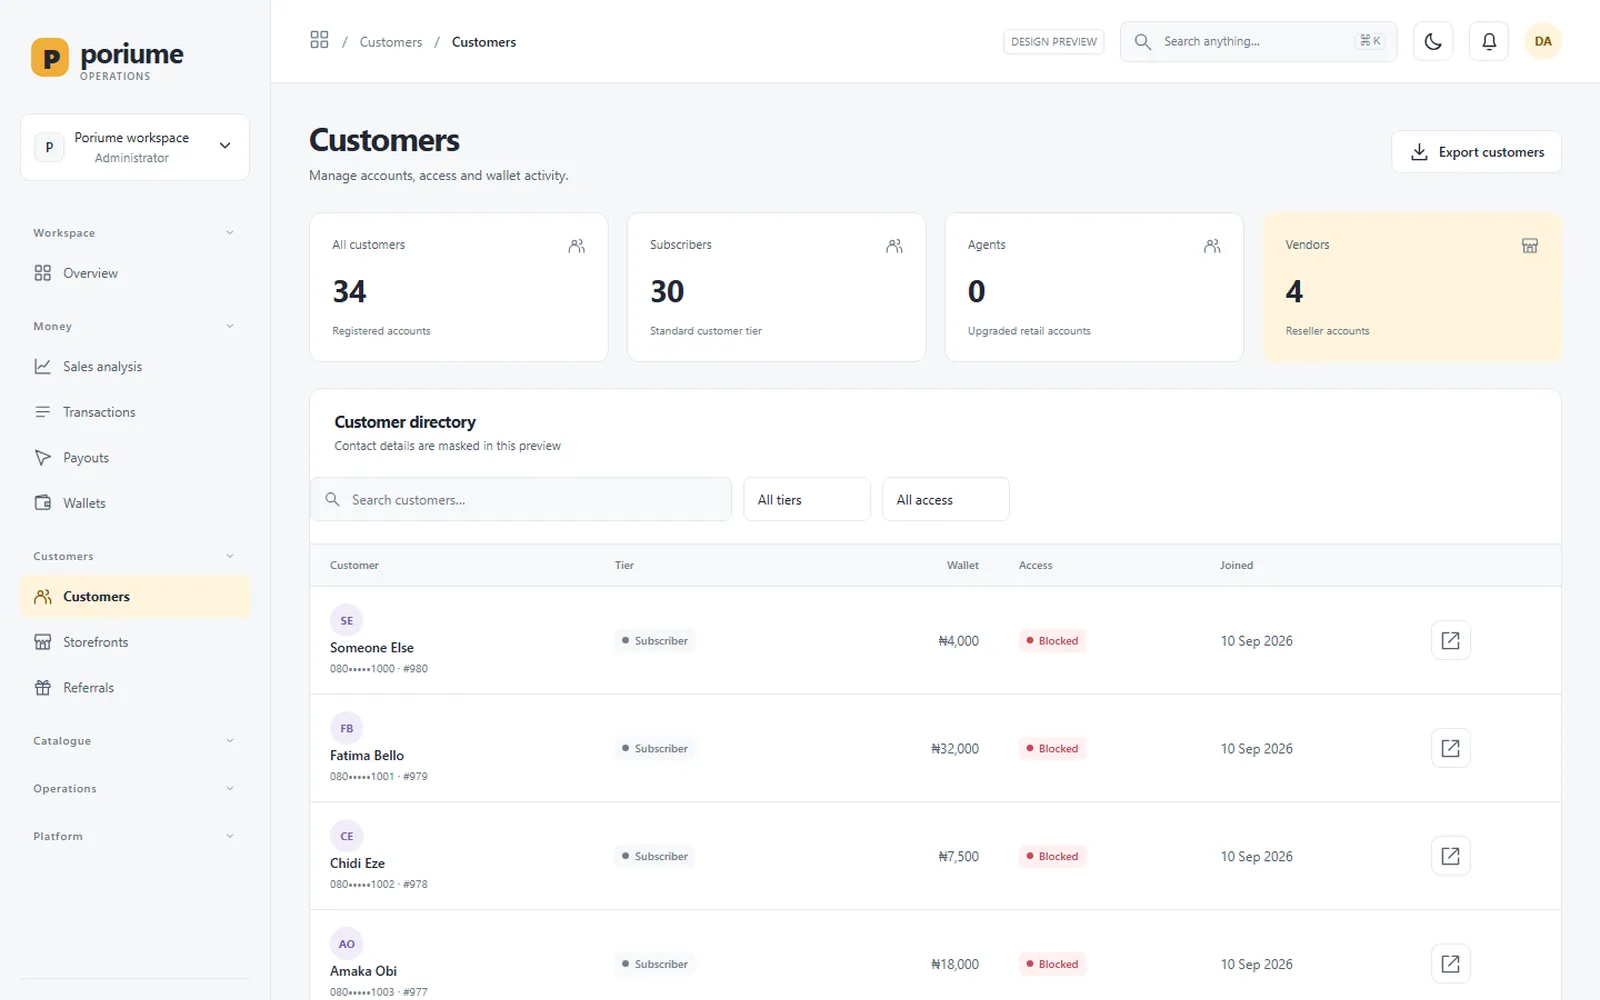The width and height of the screenshot is (1600, 1000).
Task: Open details for Amaka Obi
Action: (x=1450, y=964)
